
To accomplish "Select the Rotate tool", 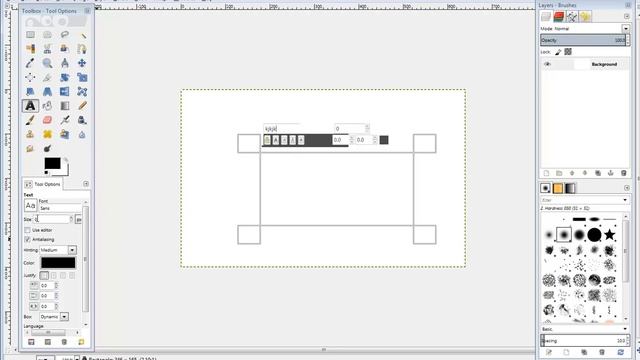I will (x=64, y=78).
